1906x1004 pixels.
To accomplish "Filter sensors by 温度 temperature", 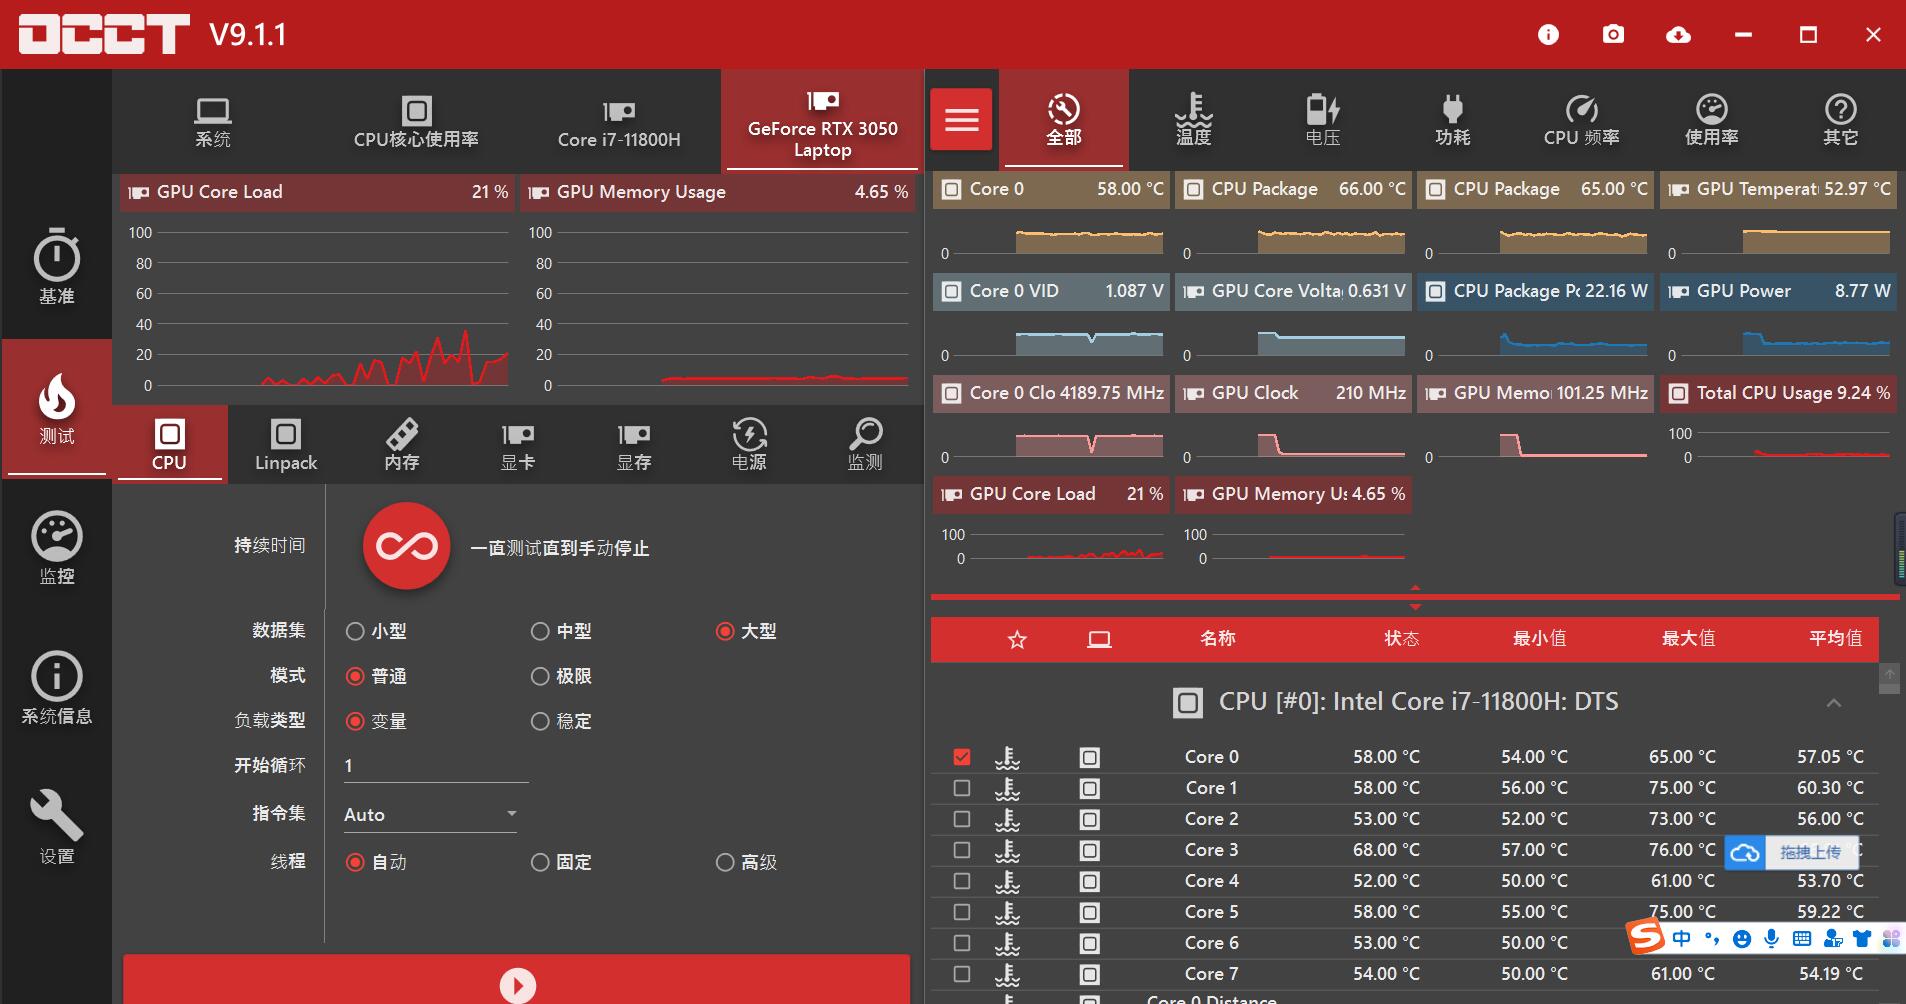I will (x=1193, y=120).
